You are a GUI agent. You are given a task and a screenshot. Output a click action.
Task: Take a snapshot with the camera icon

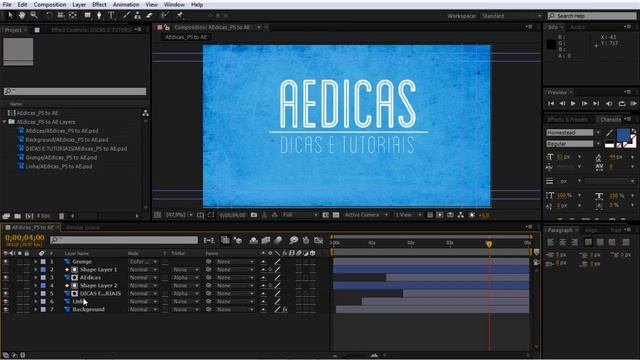click(254, 215)
